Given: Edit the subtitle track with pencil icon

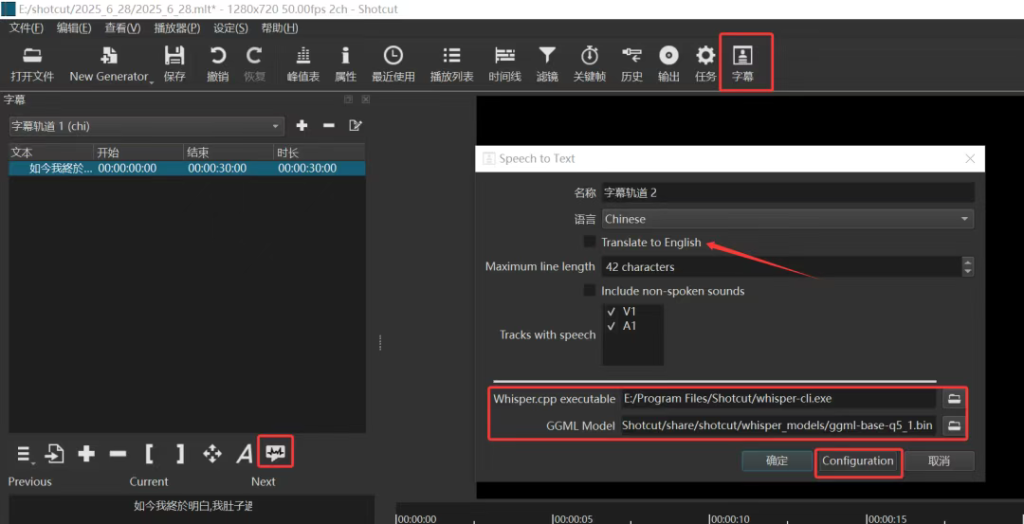Looking at the screenshot, I should [x=355, y=125].
